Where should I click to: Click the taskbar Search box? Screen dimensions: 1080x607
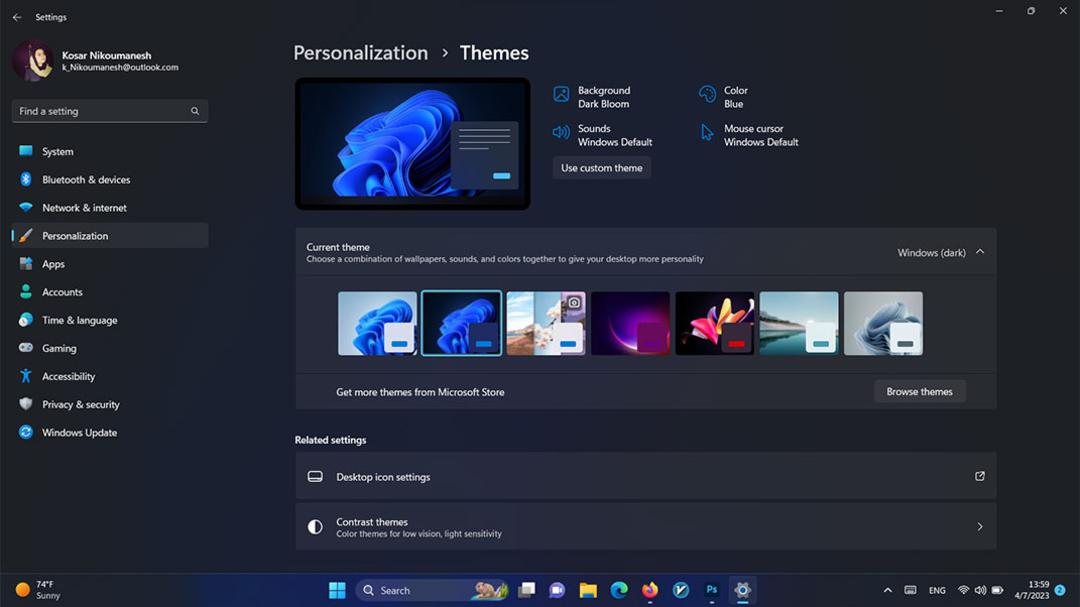[x=433, y=590]
